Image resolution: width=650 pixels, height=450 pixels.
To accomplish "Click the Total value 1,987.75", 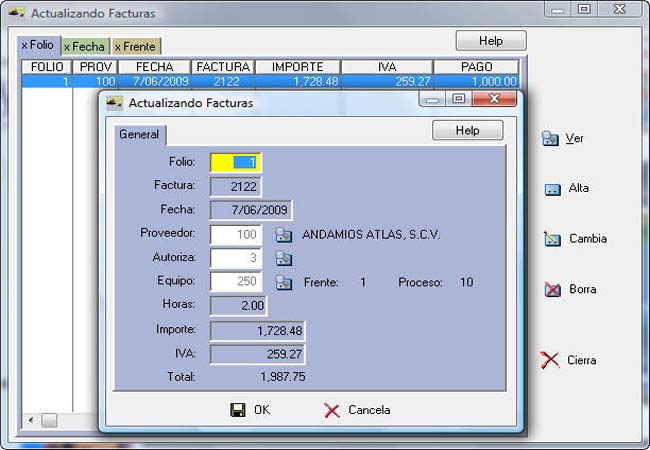I will [x=283, y=377].
